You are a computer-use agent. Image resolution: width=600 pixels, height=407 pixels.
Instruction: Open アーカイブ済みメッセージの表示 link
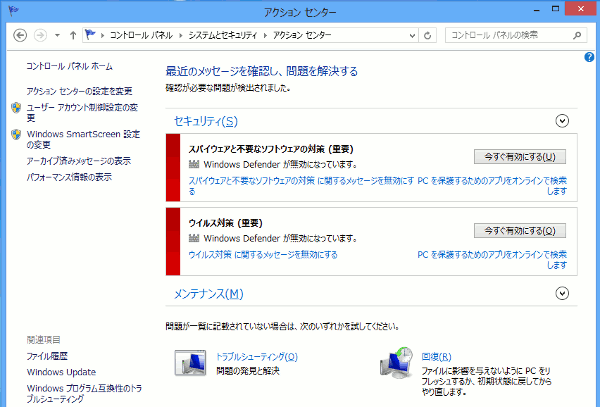coord(78,161)
